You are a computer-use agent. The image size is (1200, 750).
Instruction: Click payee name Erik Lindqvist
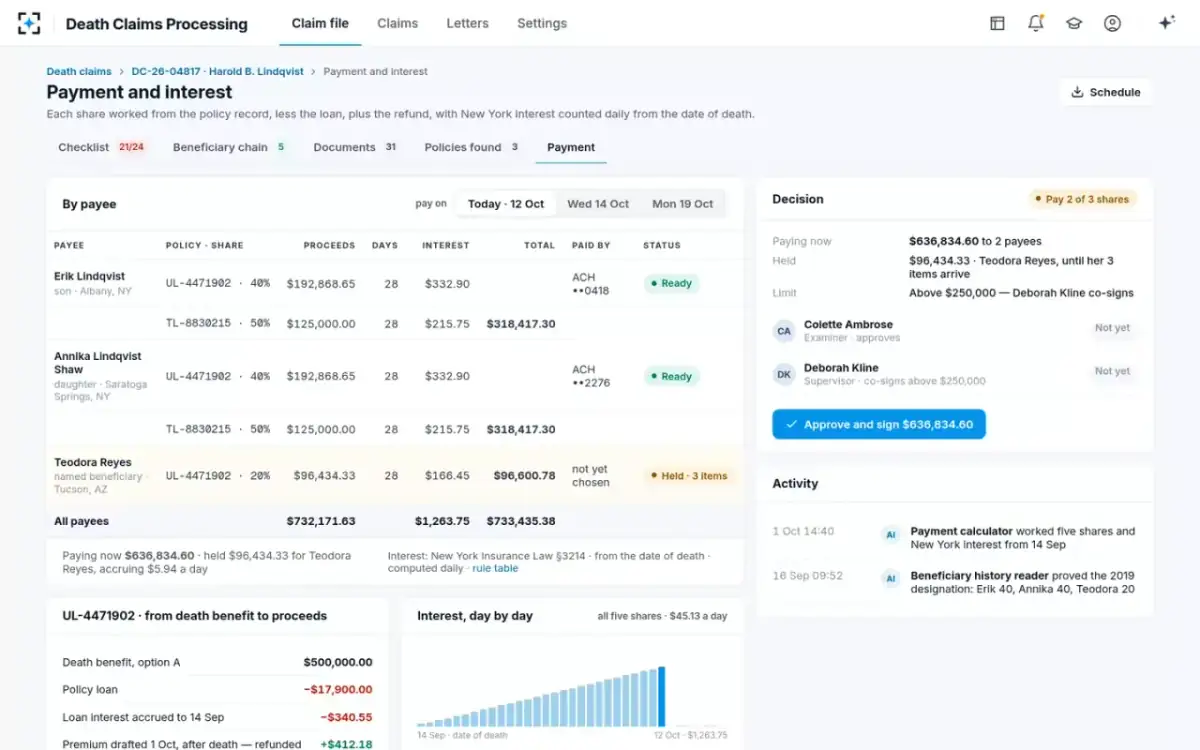[92, 276]
